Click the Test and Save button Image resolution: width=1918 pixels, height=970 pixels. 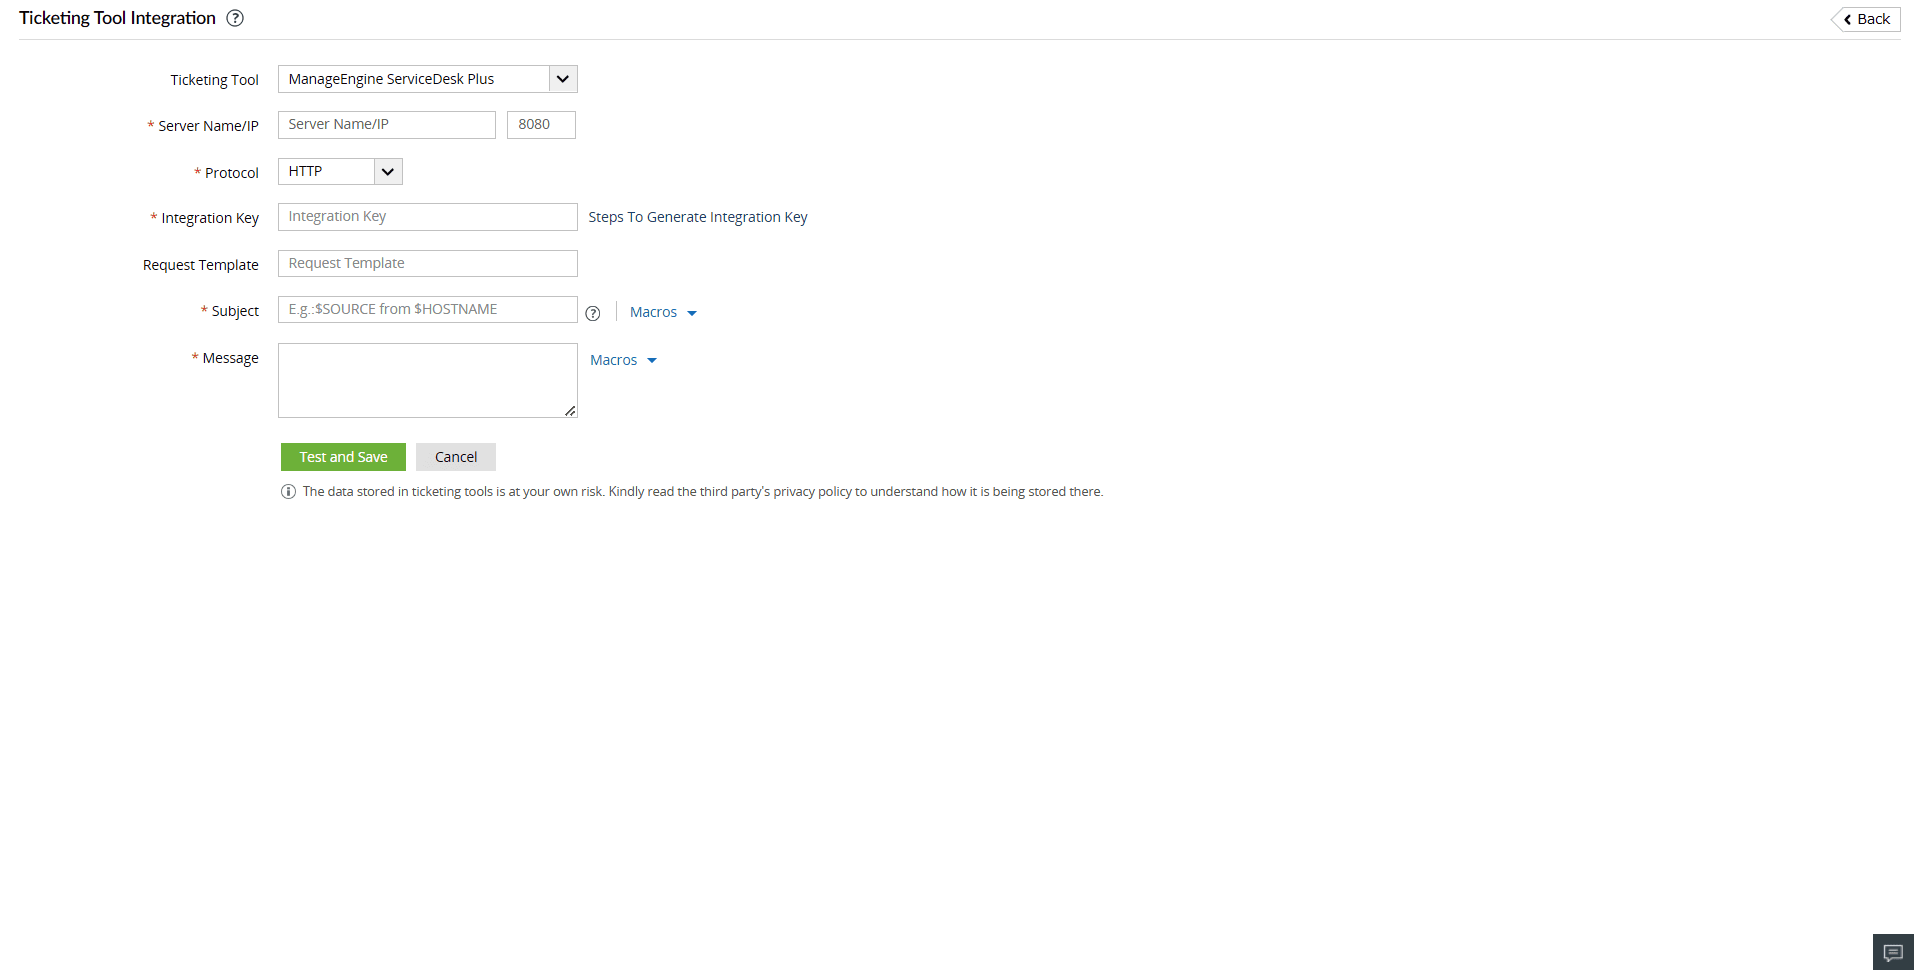(x=343, y=456)
